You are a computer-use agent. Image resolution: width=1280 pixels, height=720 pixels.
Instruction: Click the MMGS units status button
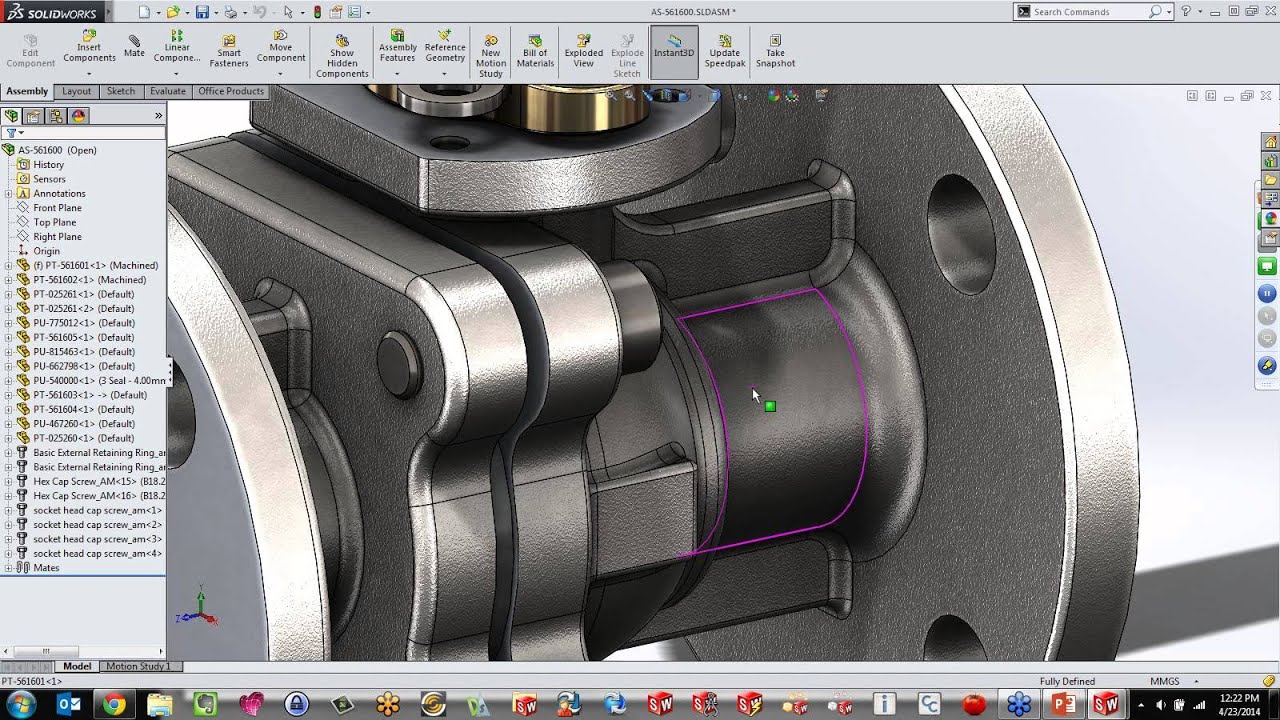1164,681
